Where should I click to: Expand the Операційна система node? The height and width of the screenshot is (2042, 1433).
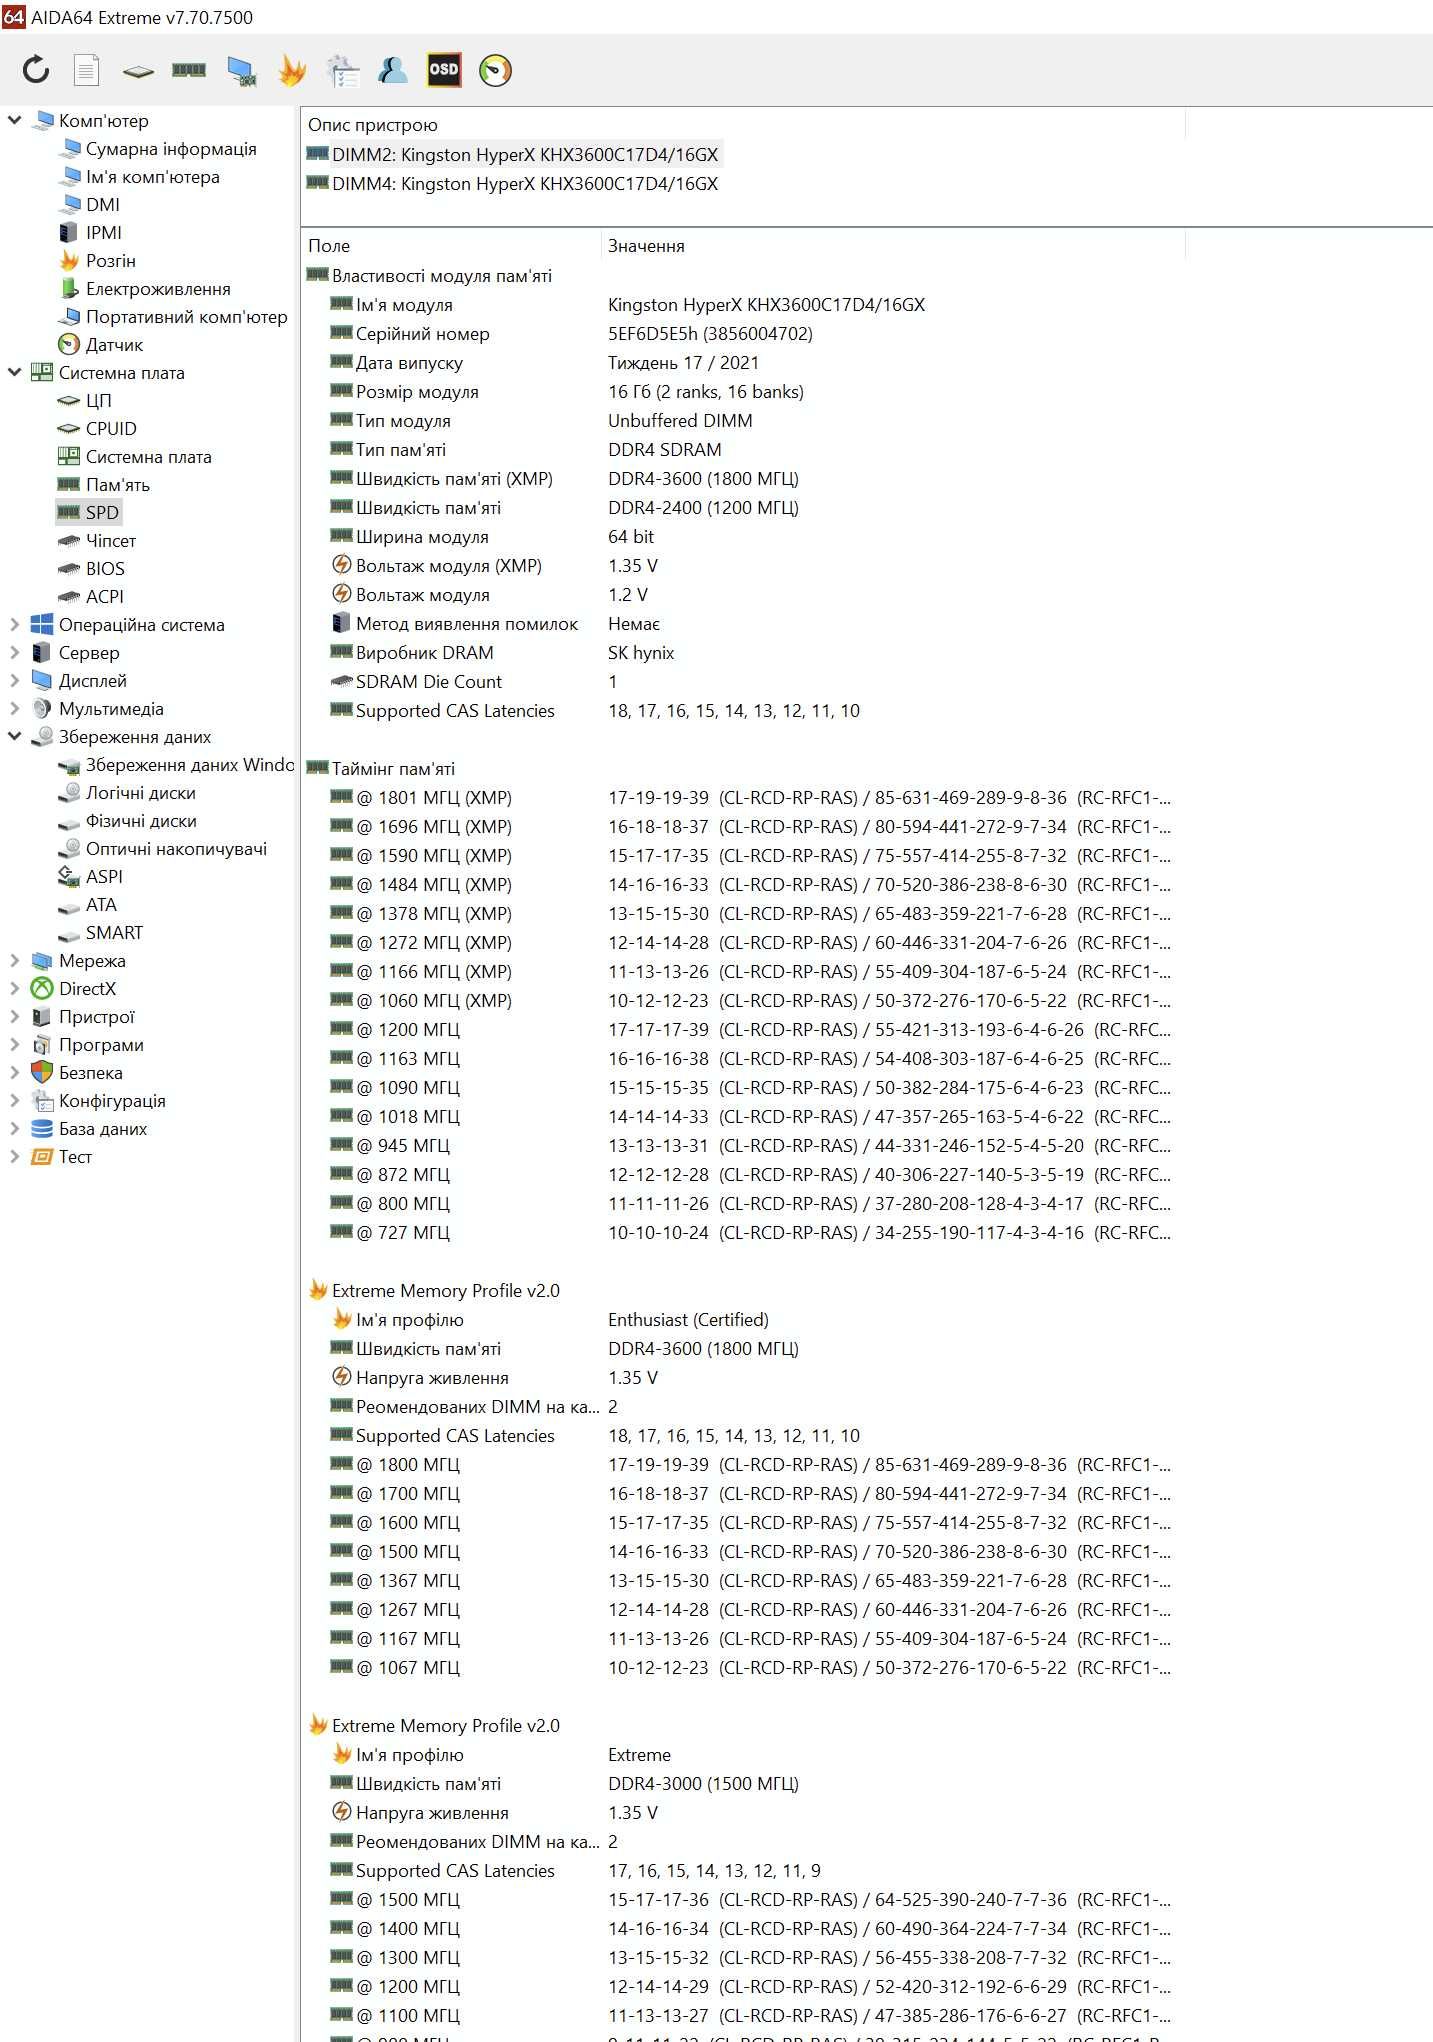coord(14,624)
